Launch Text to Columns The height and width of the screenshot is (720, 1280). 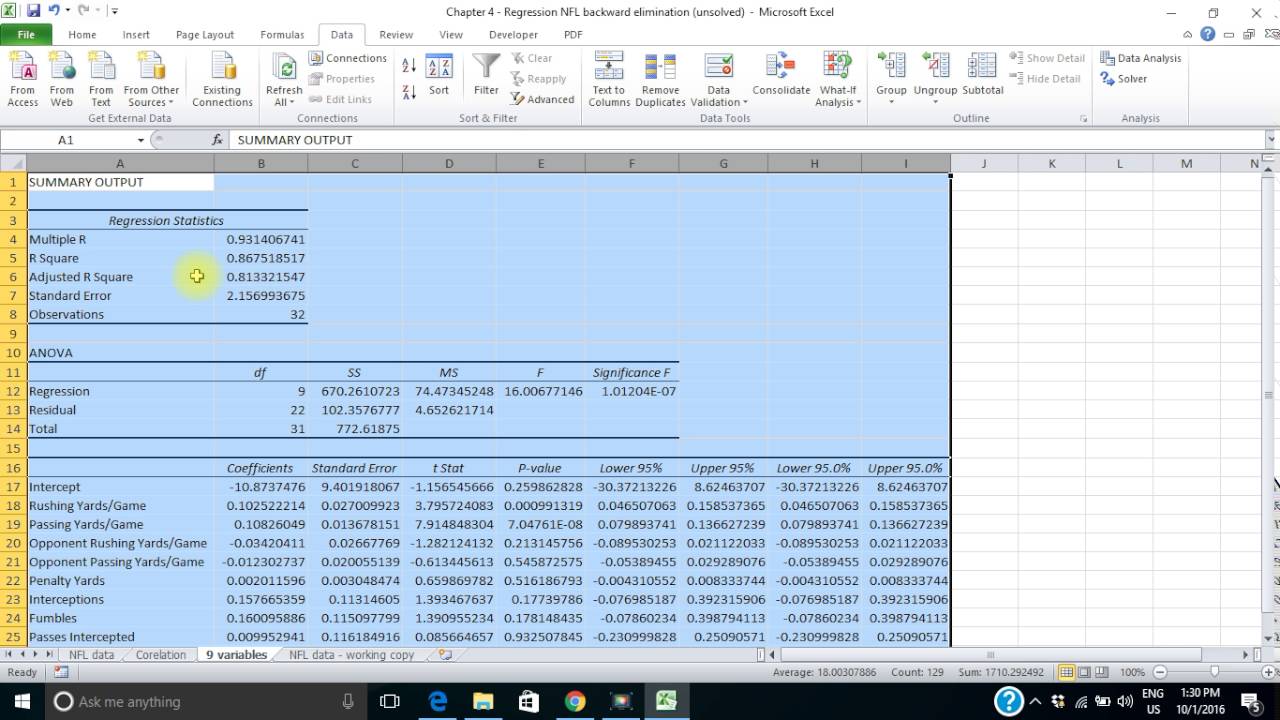pyautogui.click(x=609, y=79)
